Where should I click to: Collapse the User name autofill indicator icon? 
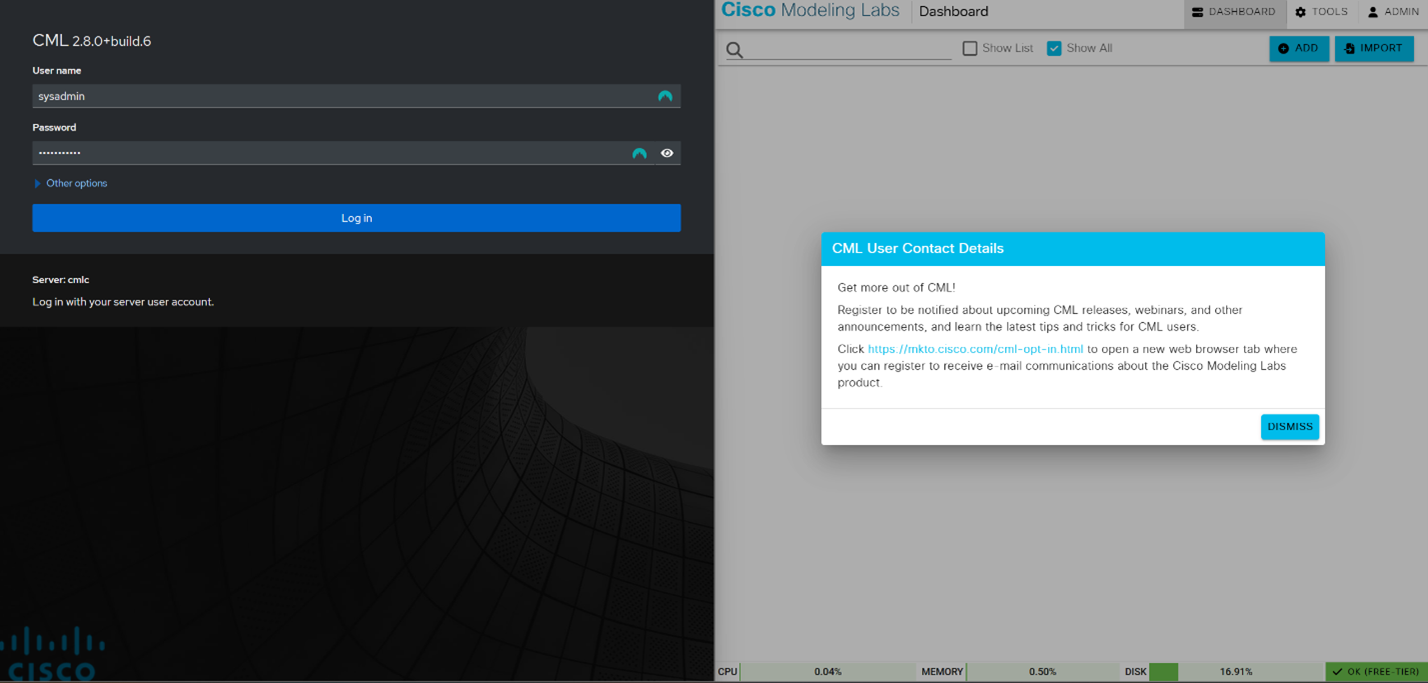point(664,96)
